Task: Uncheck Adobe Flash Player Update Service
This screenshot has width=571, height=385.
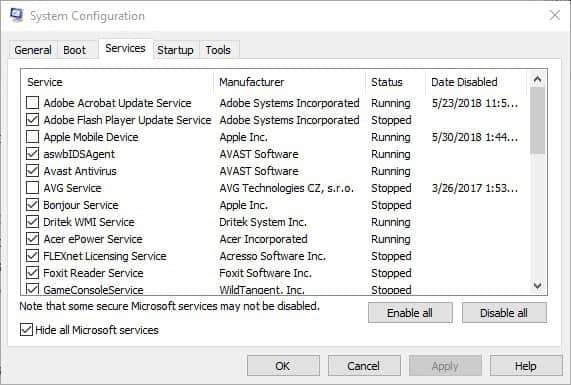Action: pyautogui.click(x=32, y=120)
